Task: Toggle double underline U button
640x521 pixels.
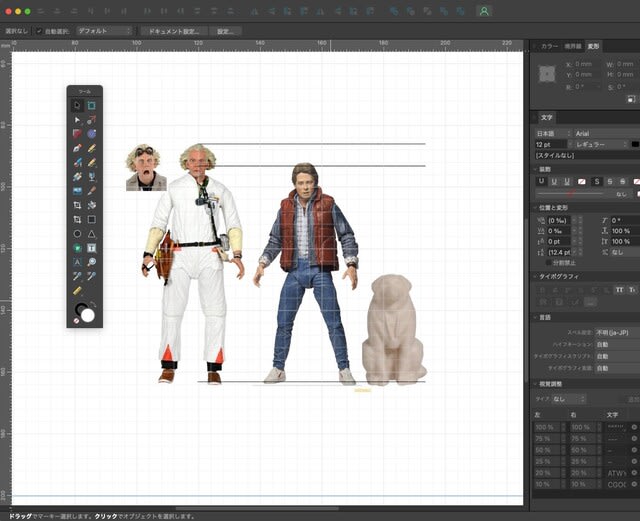Action: pos(567,181)
